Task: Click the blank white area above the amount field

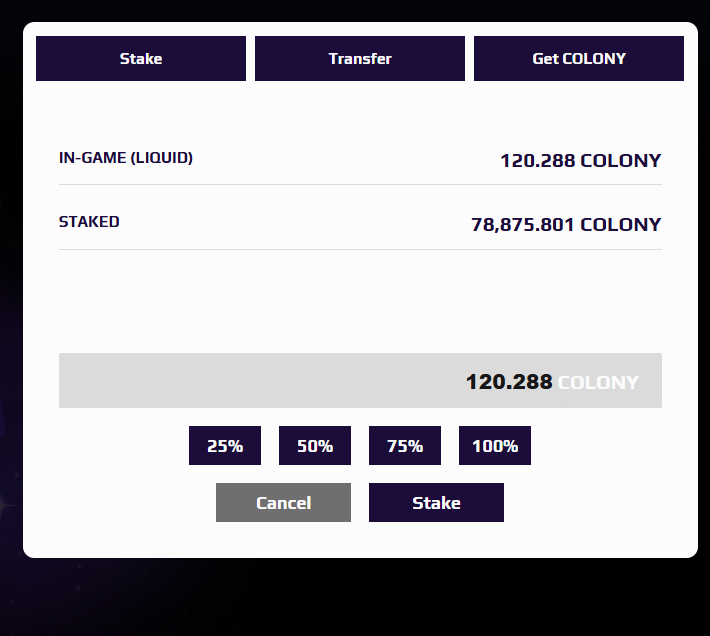Action: (x=360, y=300)
